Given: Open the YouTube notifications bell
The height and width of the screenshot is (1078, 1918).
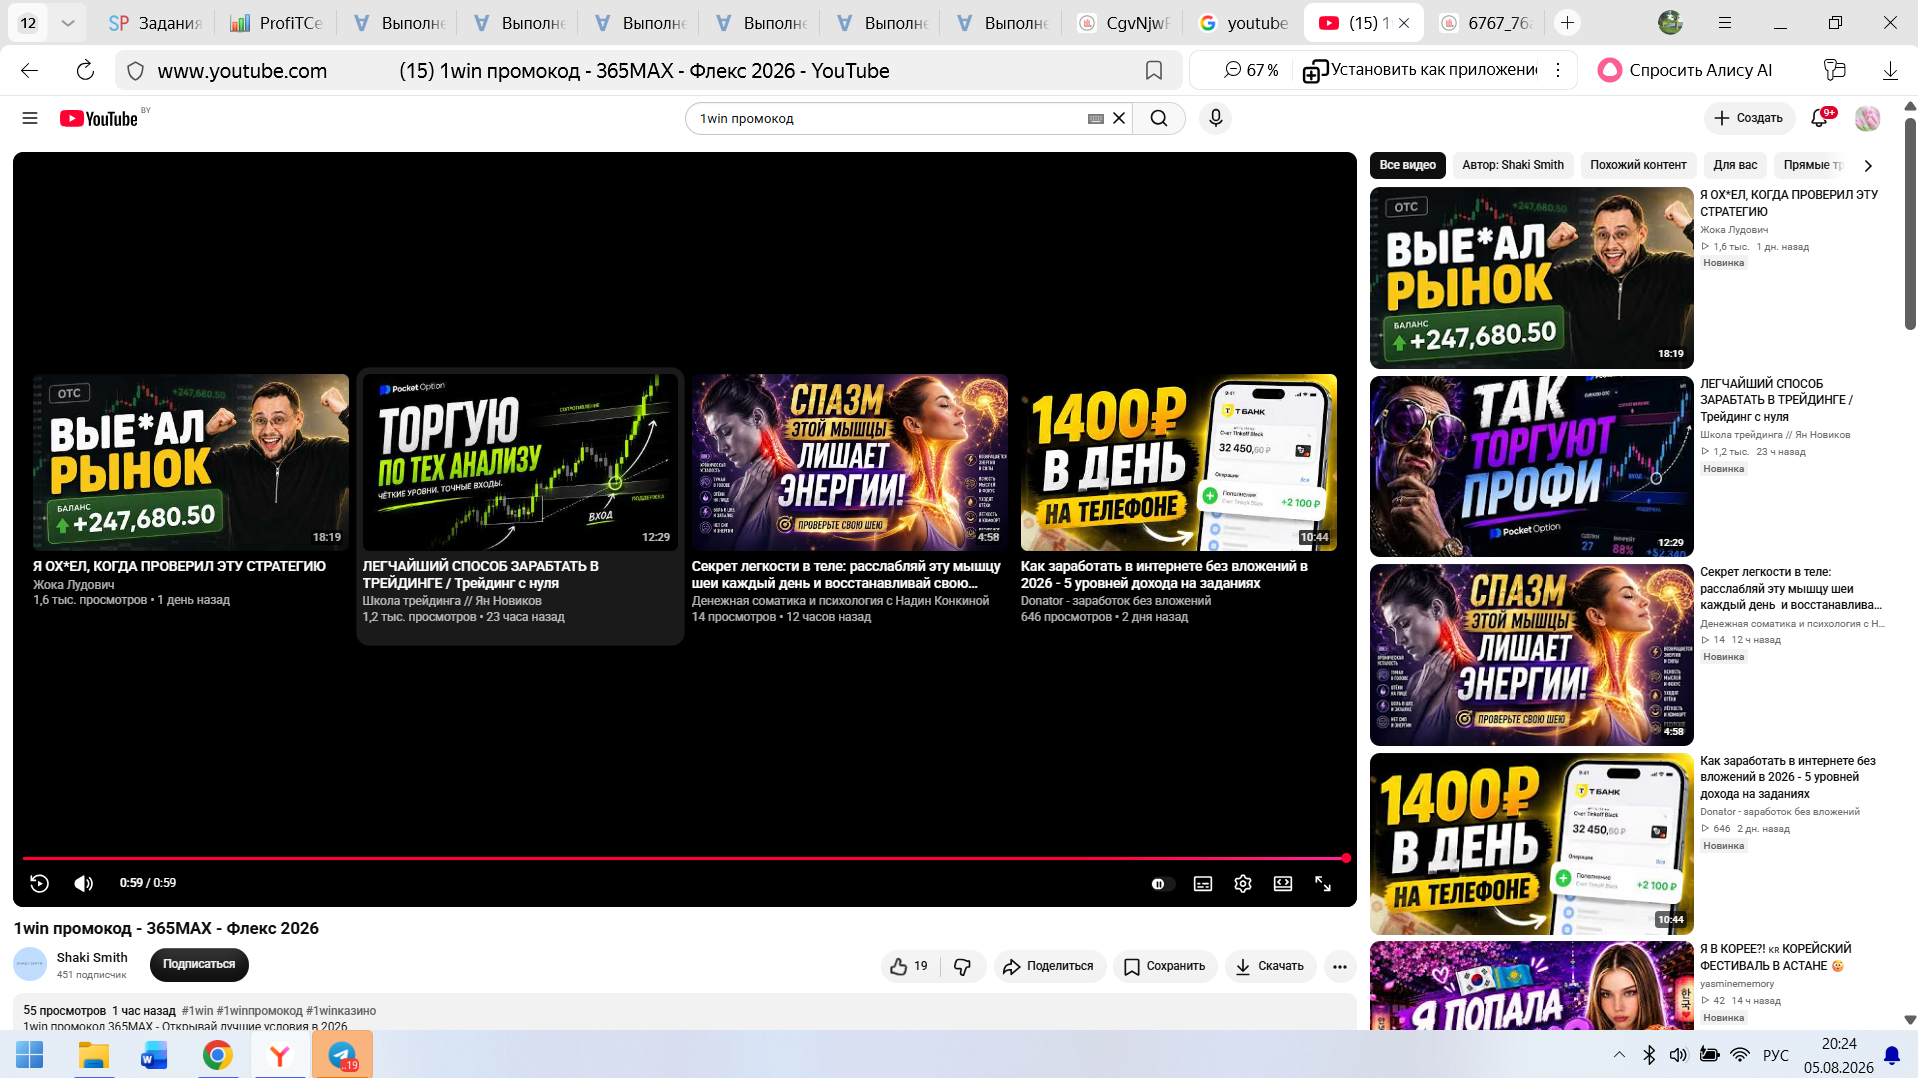Looking at the screenshot, I should (1820, 118).
